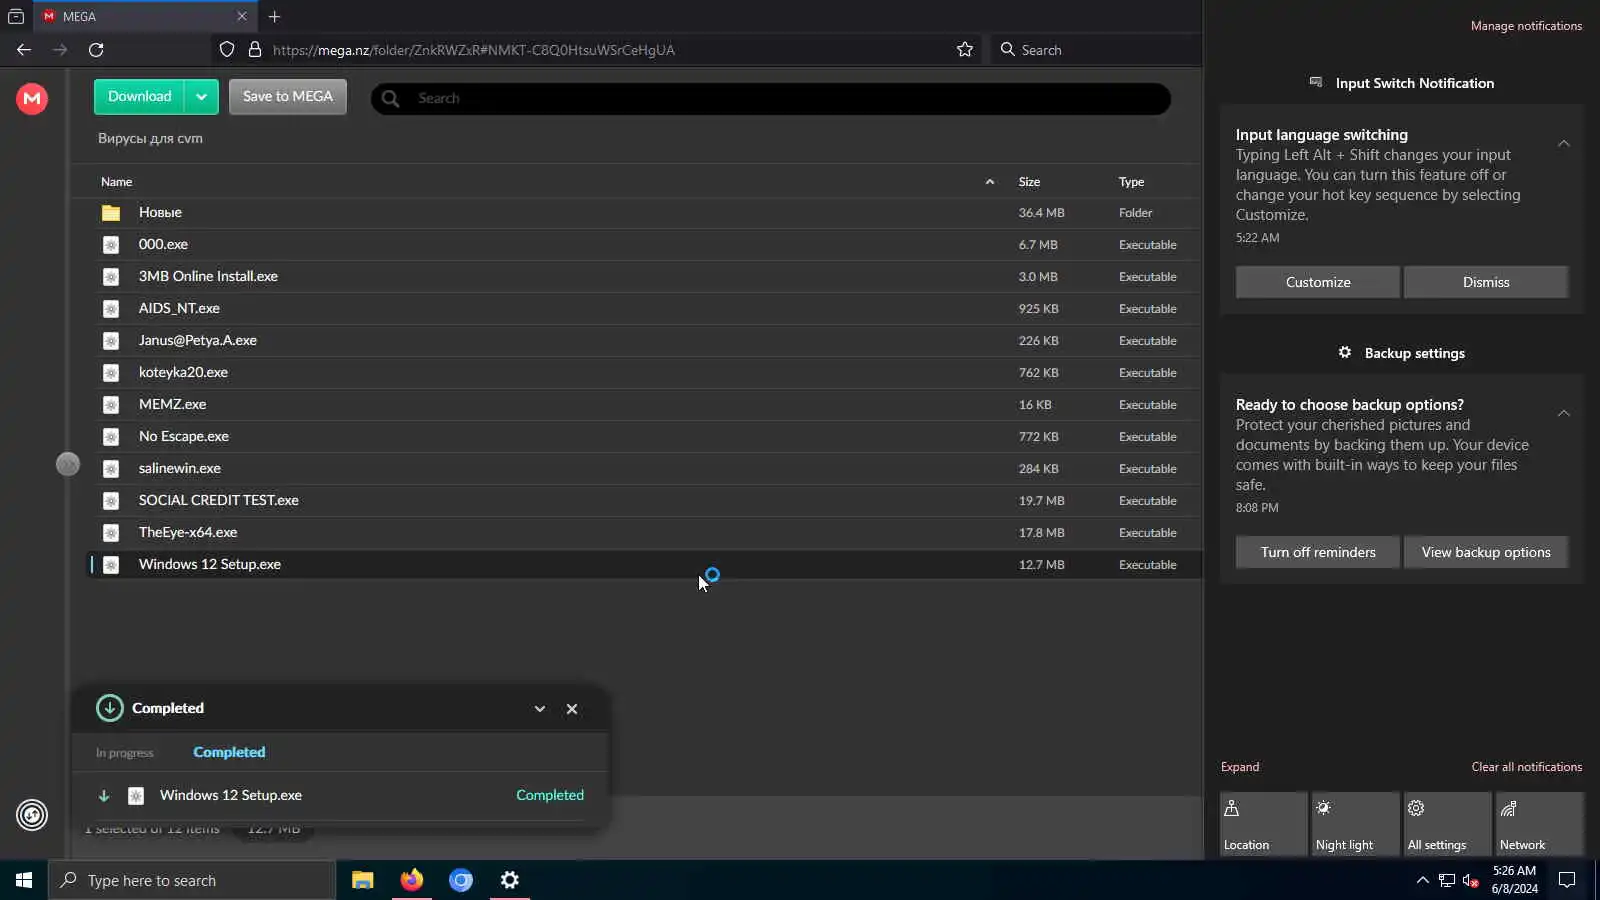Select SOCIAL CREDIT TEST.exe file

point(645,501)
